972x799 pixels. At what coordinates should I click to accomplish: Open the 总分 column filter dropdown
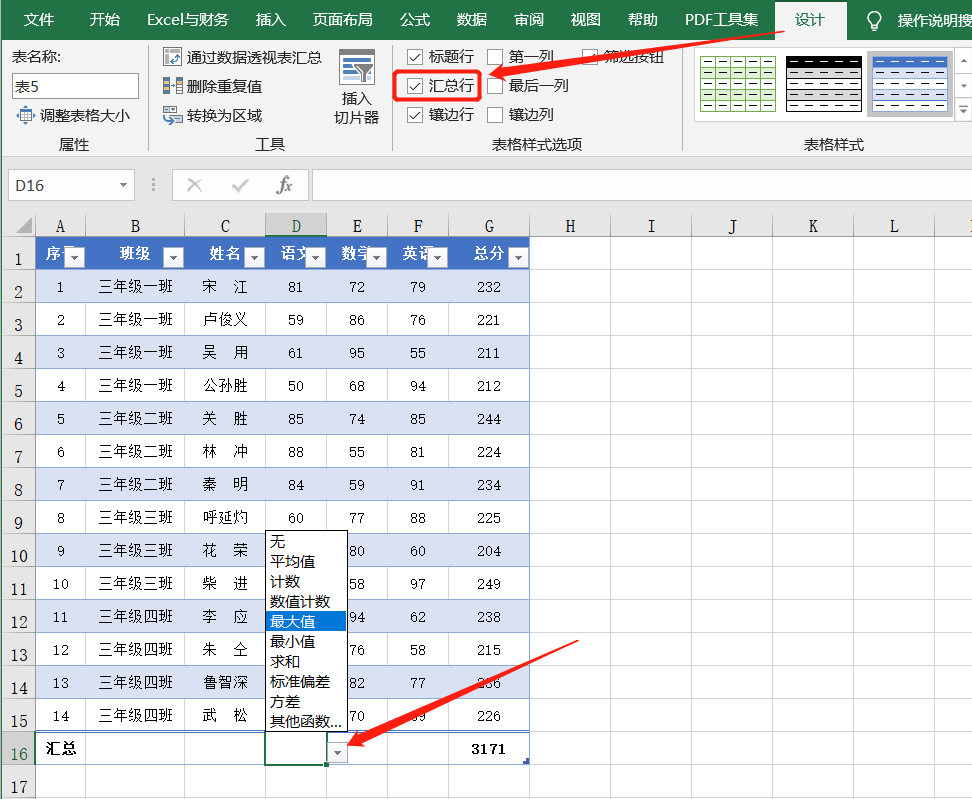click(x=517, y=258)
